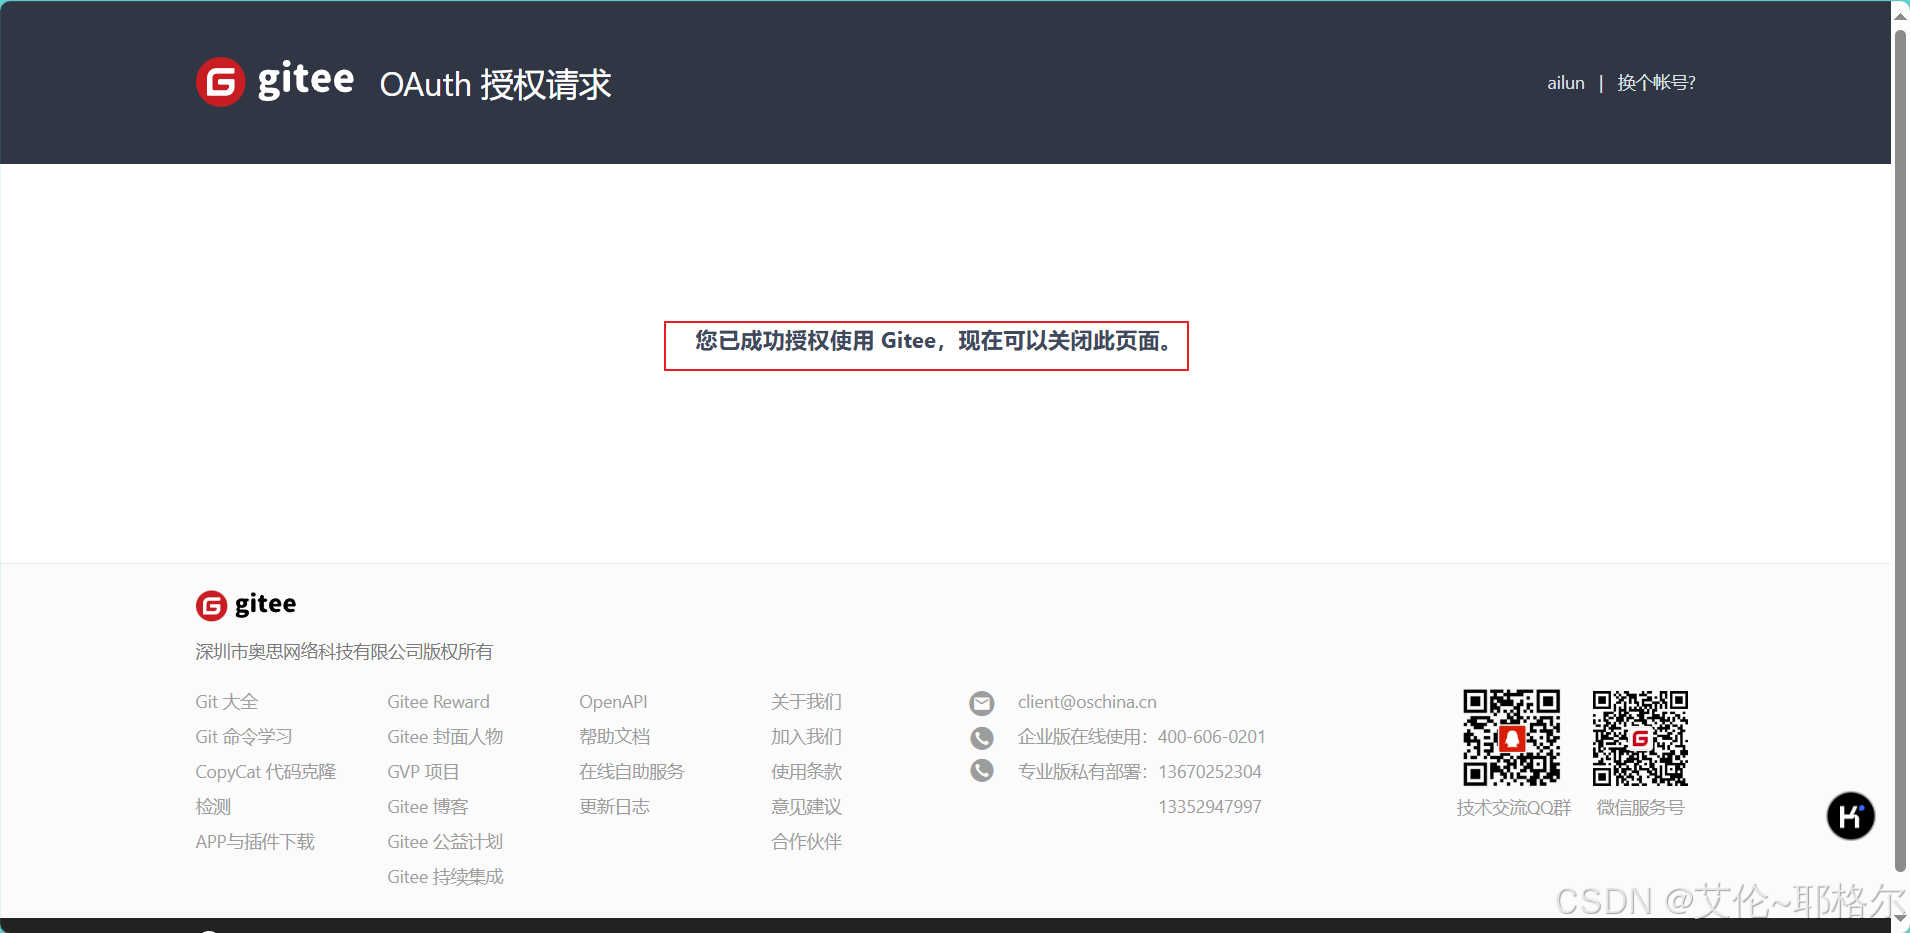
Task: Open the GVP 项目 link
Action: coord(423,772)
